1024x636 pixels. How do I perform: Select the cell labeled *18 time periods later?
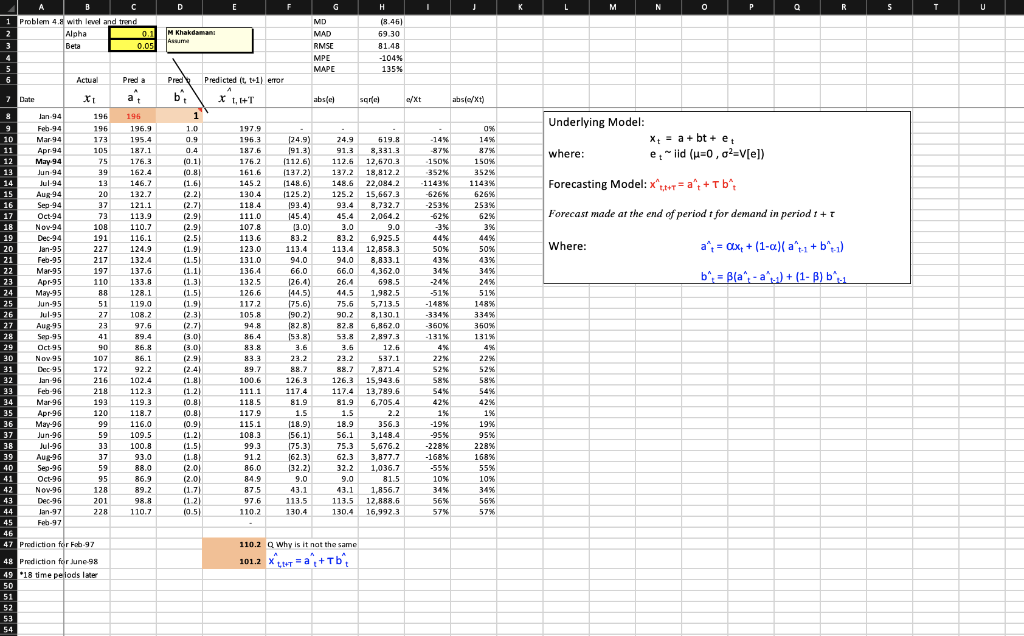tap(41, 575)
